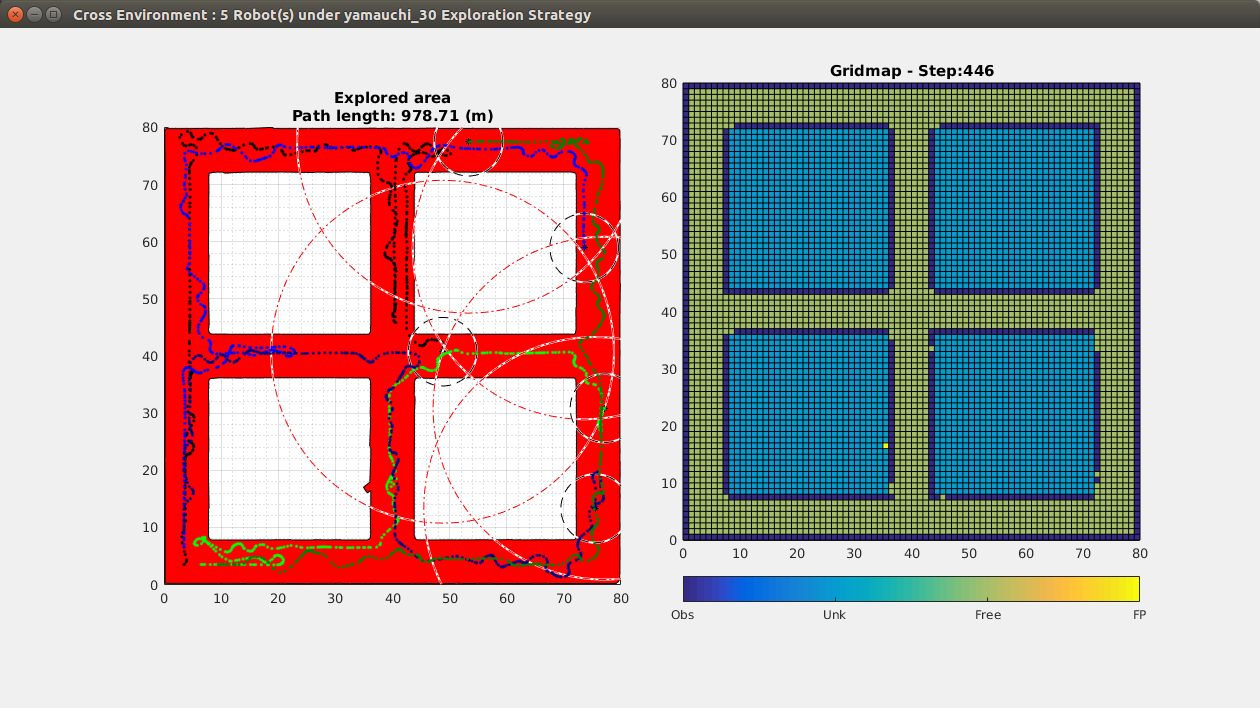Click the red notch on the bottom-left room edge
The width and height of the screenshot is (1260, 708).
[368, 487]
